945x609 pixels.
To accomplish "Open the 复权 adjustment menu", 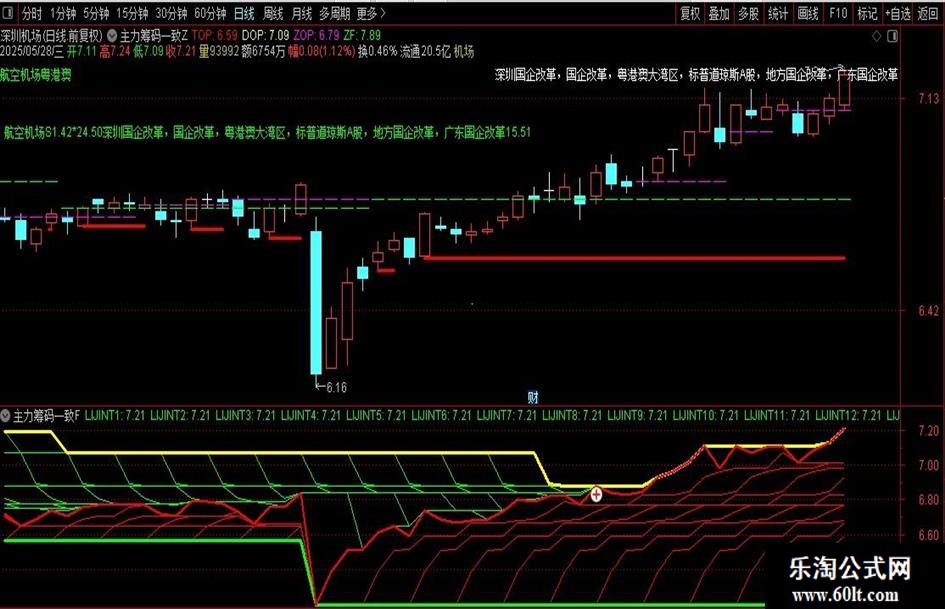I will click(690, 13).
